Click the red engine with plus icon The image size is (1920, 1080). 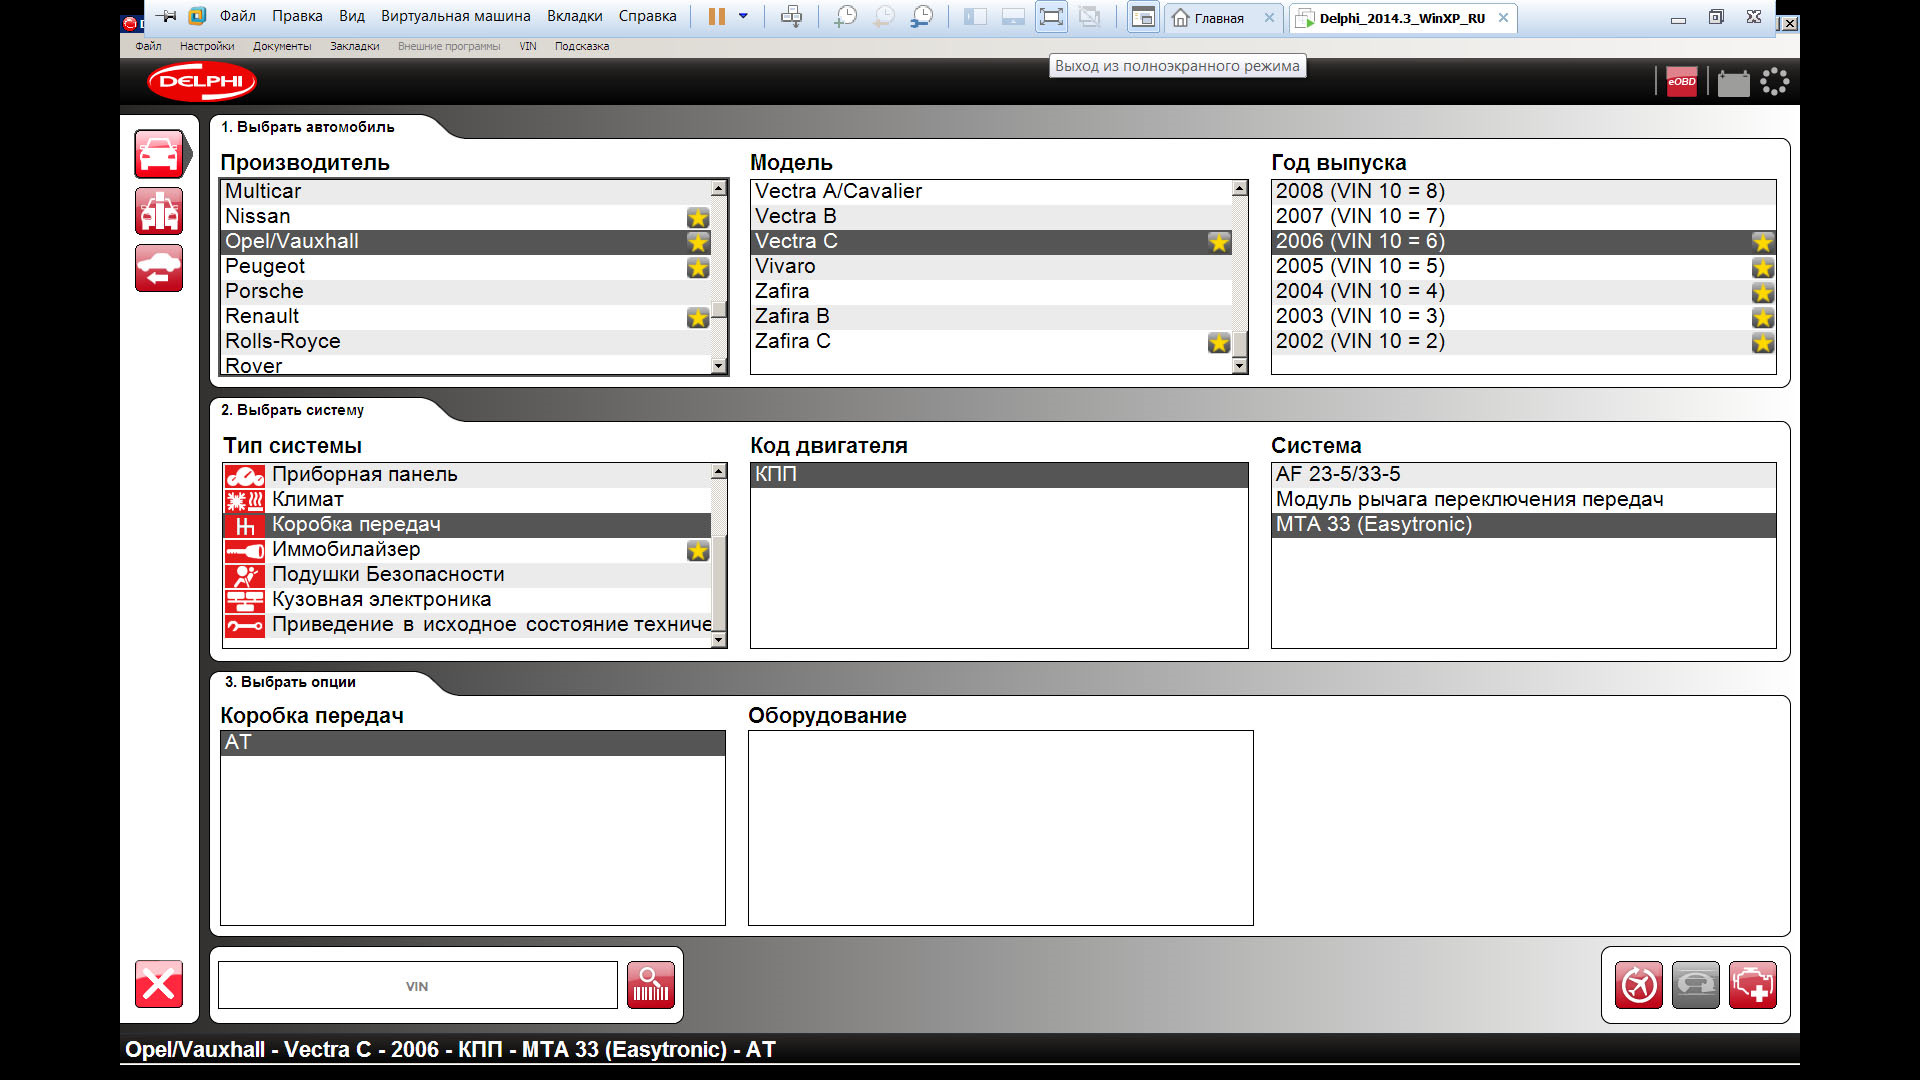point(1753,985)
